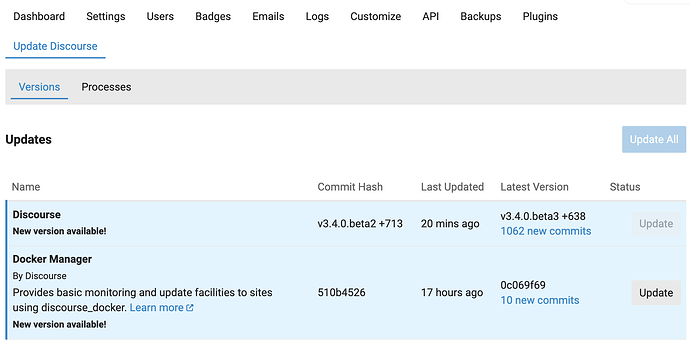
Task: Click the greyed-out Update button for Discourse
Action: 656,223
